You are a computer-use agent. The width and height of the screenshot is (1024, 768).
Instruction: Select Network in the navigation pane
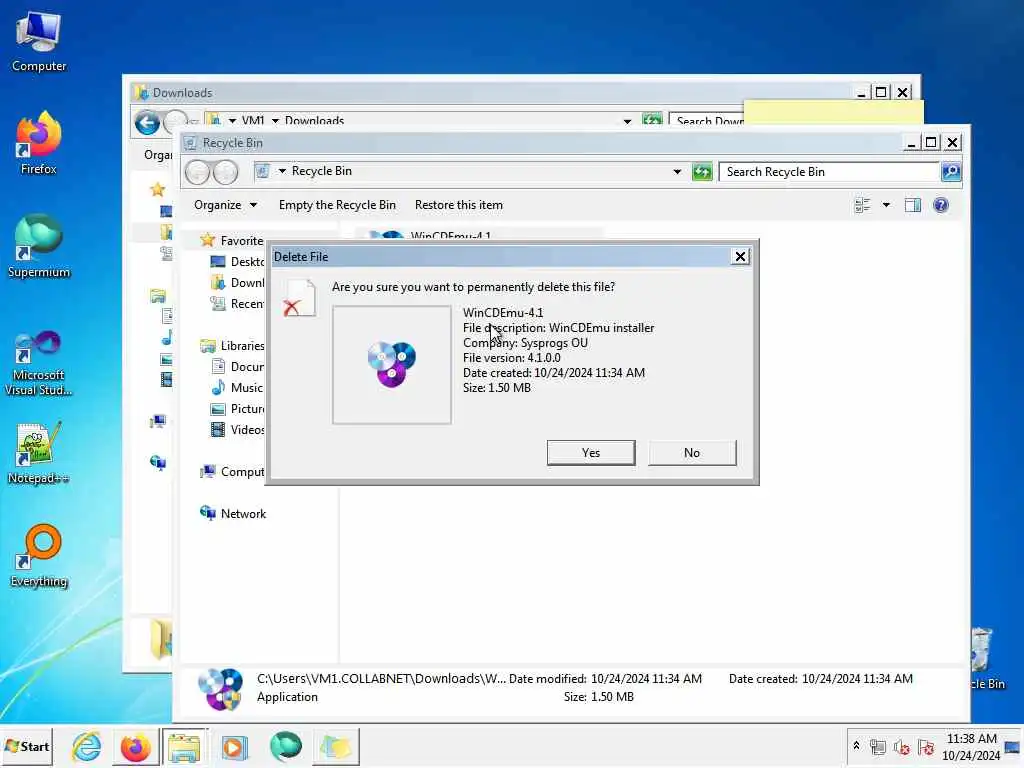pyautogui.click(x=233, y=513)
